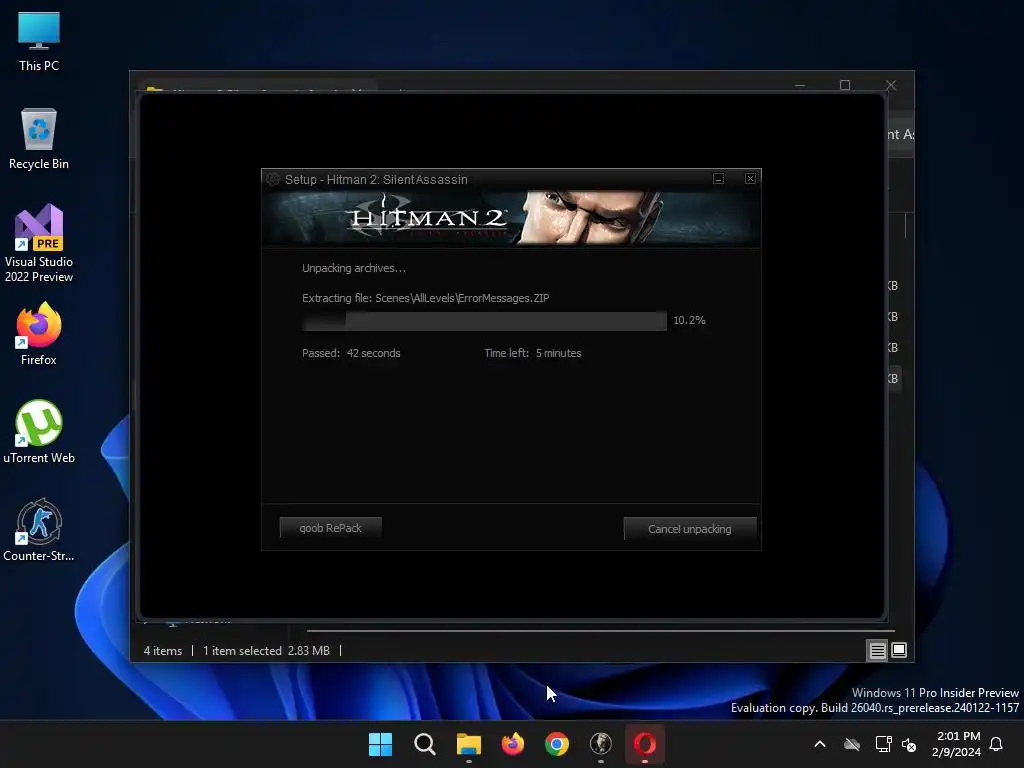1024x768 pixels.
Task: Switch File Explorer to details view
Action: [x=877, y=650]
